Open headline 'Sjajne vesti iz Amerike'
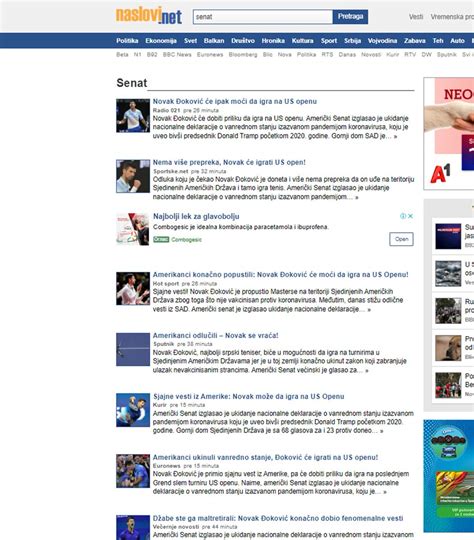 point(248,396)
